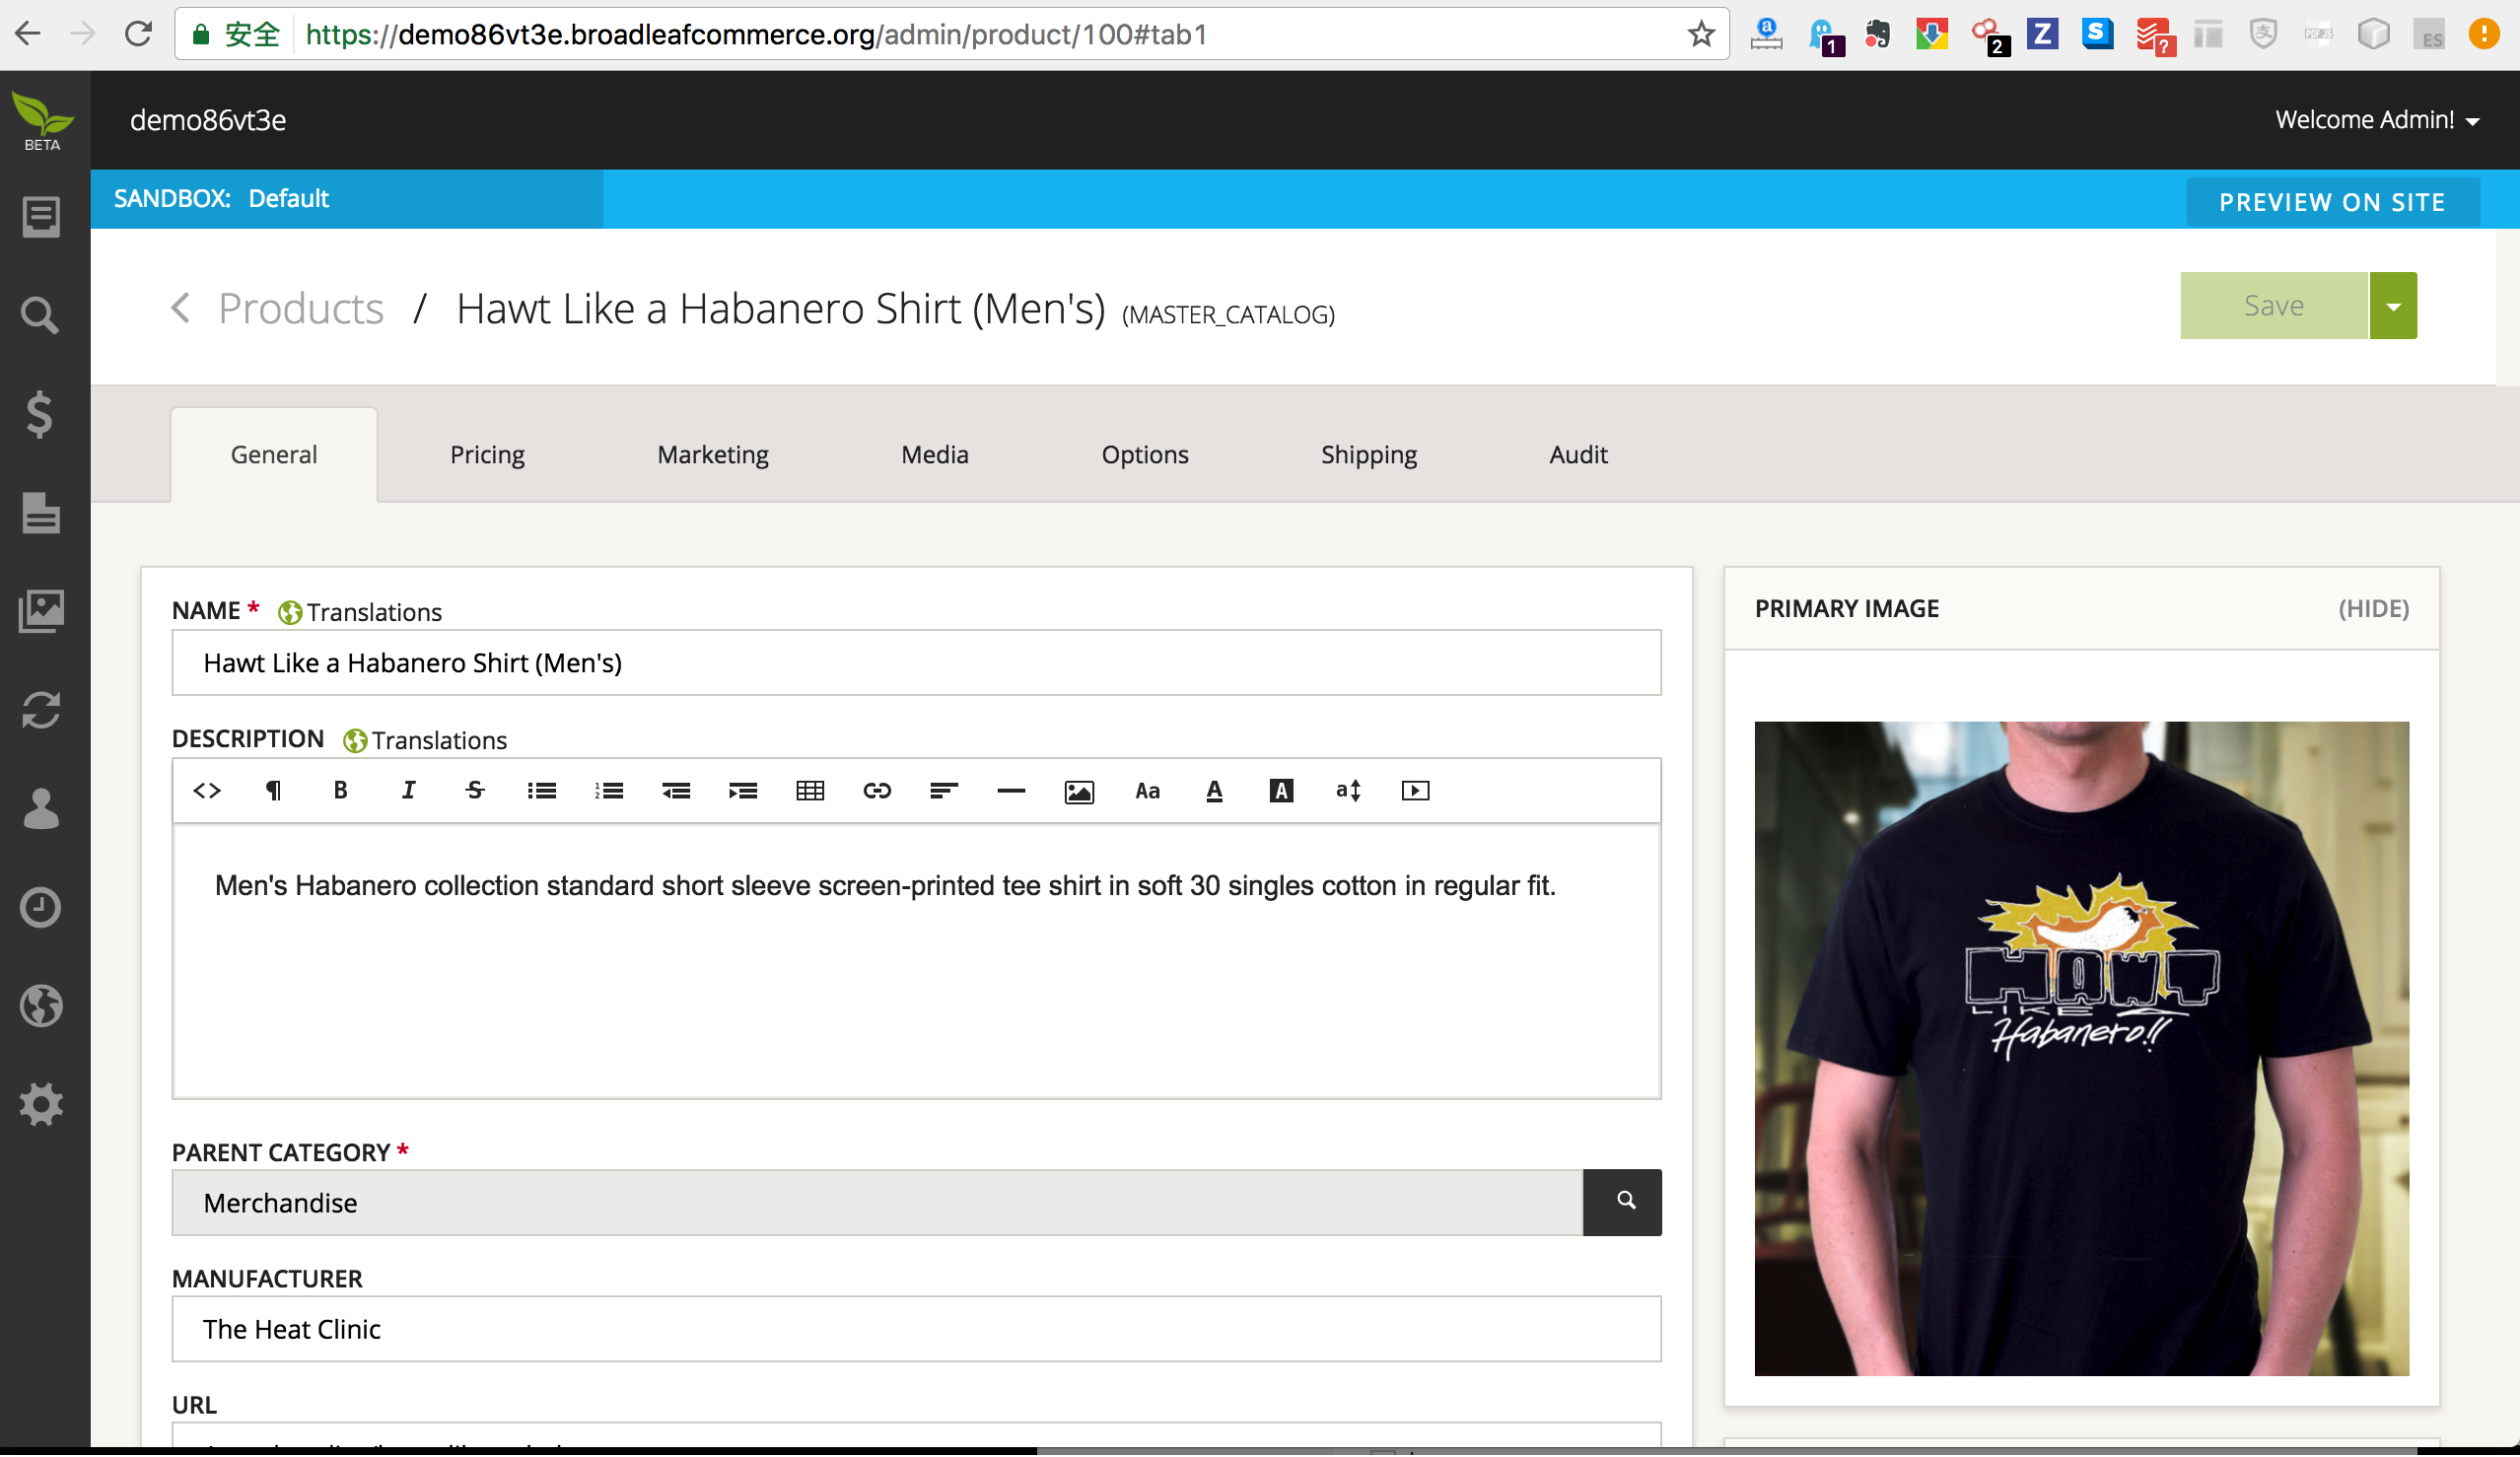This screenshot has width=2520, height=1457.
Task: Insert video in description editor
Action: pyautogui.click(x=1415, y=791)
